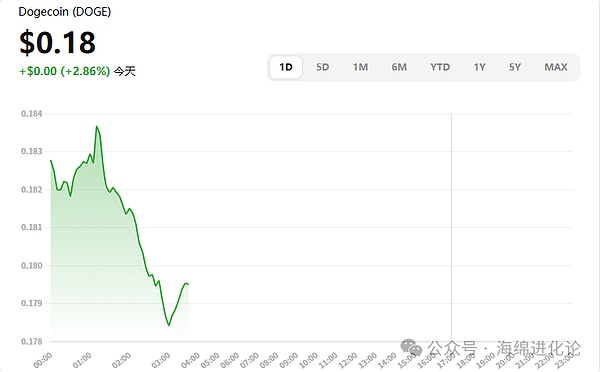Click the chart peak near 01:00

pos(96,126)
